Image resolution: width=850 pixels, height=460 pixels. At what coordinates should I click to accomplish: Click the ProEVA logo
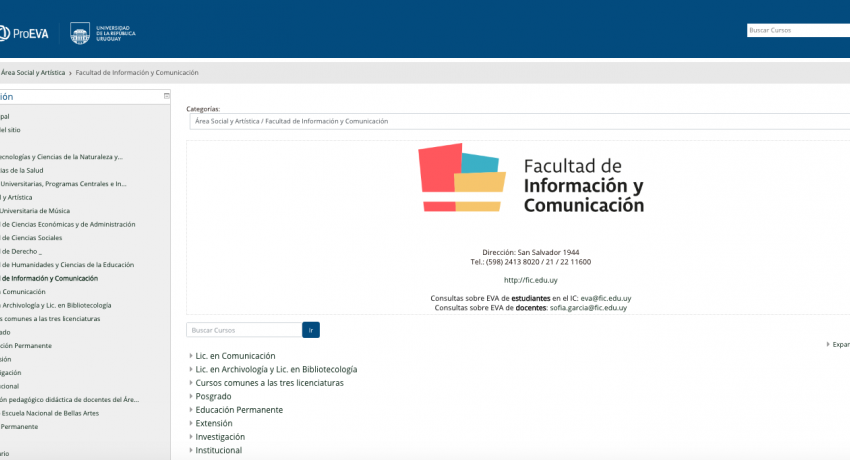click(x=24, y=34)
